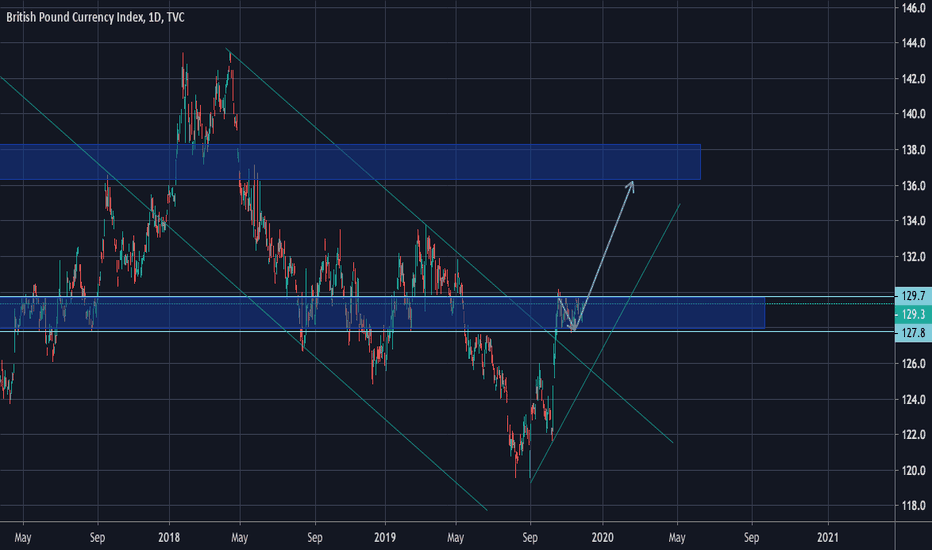932x550 pixels.
Task: Click the 126.0 price axis value
Action: pyautogui.click(x=914, y=363)
